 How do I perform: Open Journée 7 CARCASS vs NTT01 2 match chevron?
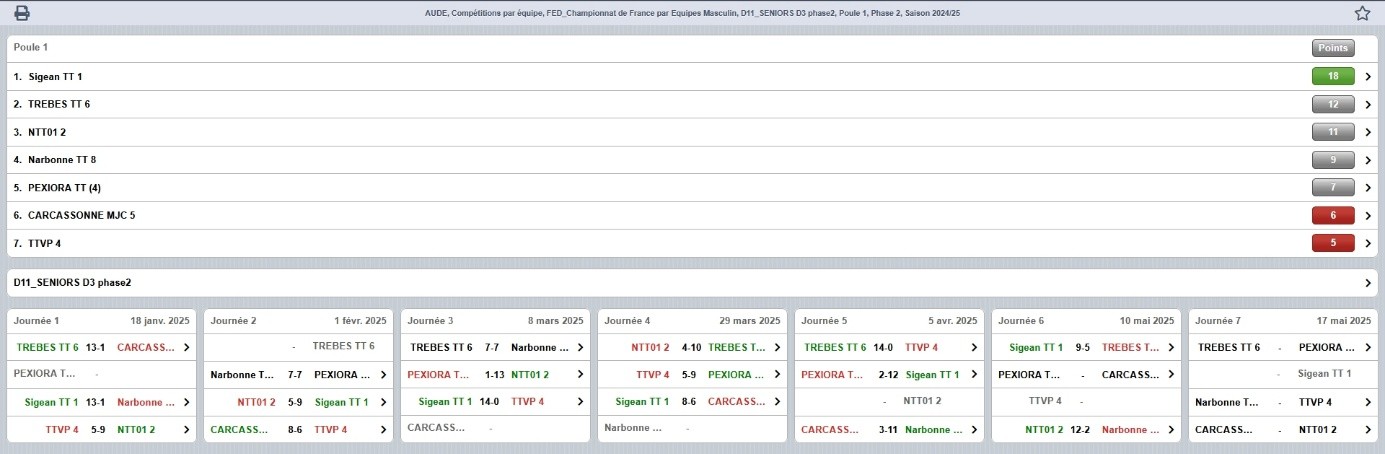(x=1368, y=429)
